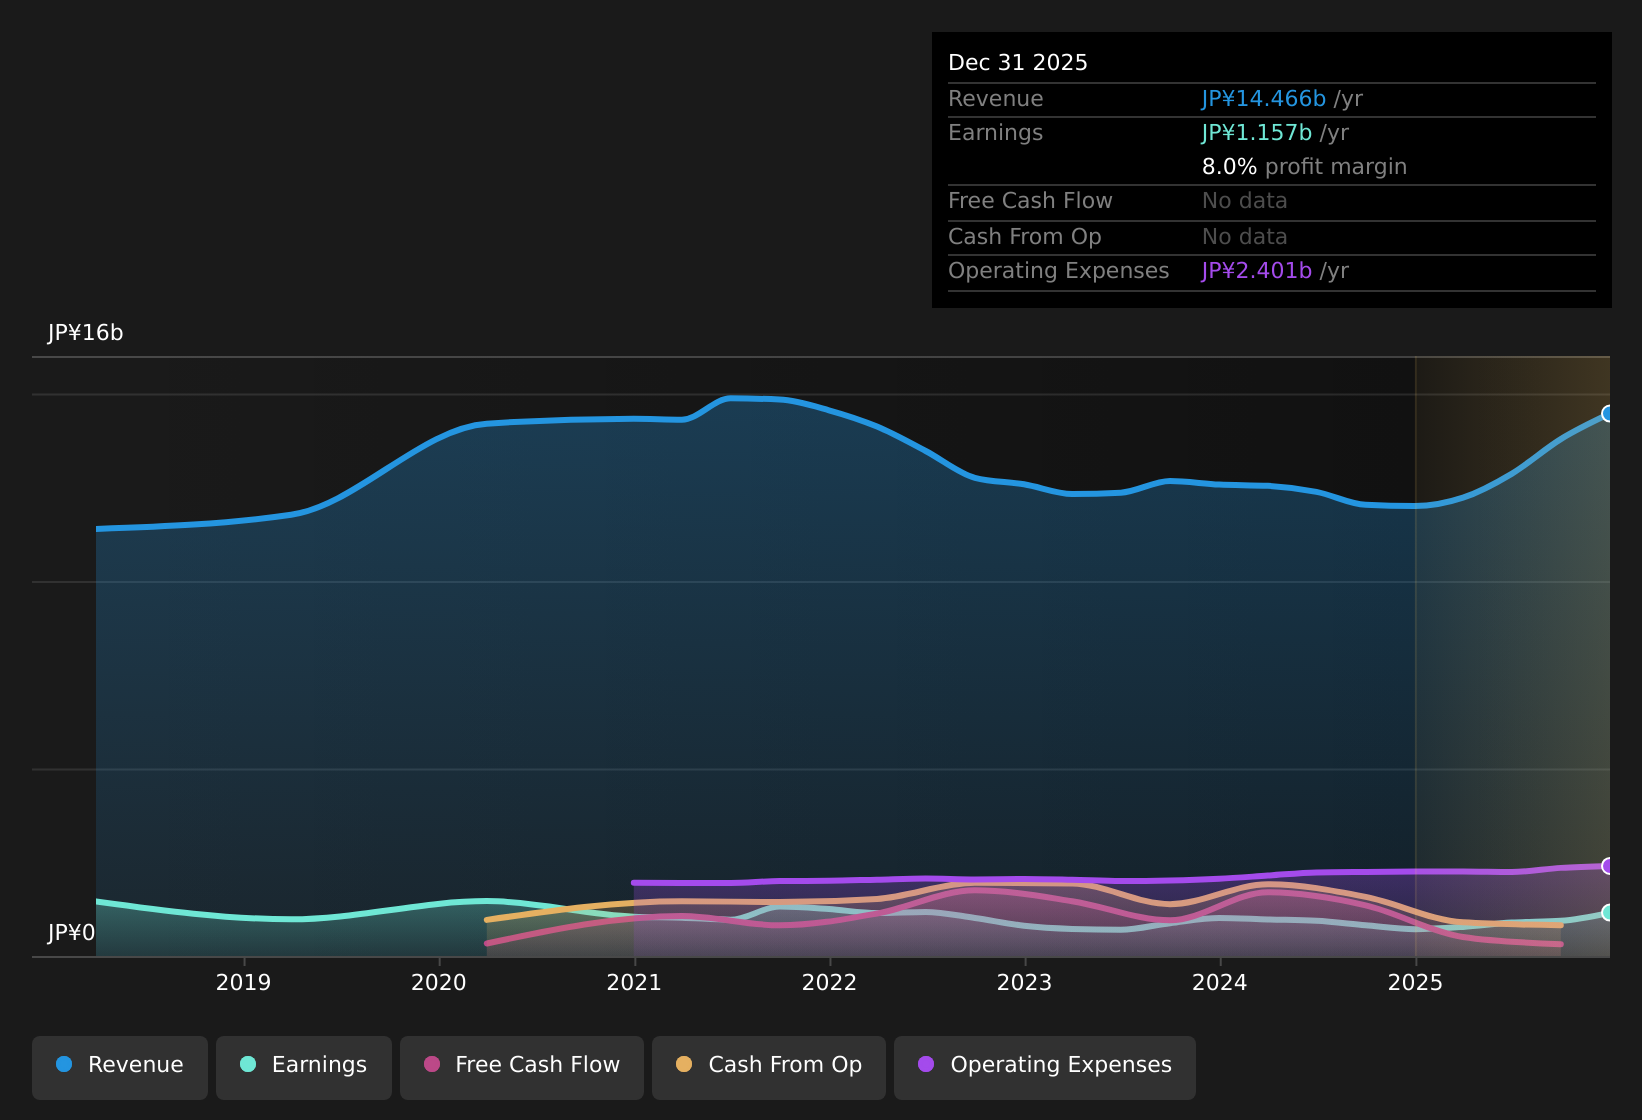1642x1120 pixels.
Task: Toggle the Cash From Op series off
Action: tap(768, 1065)
